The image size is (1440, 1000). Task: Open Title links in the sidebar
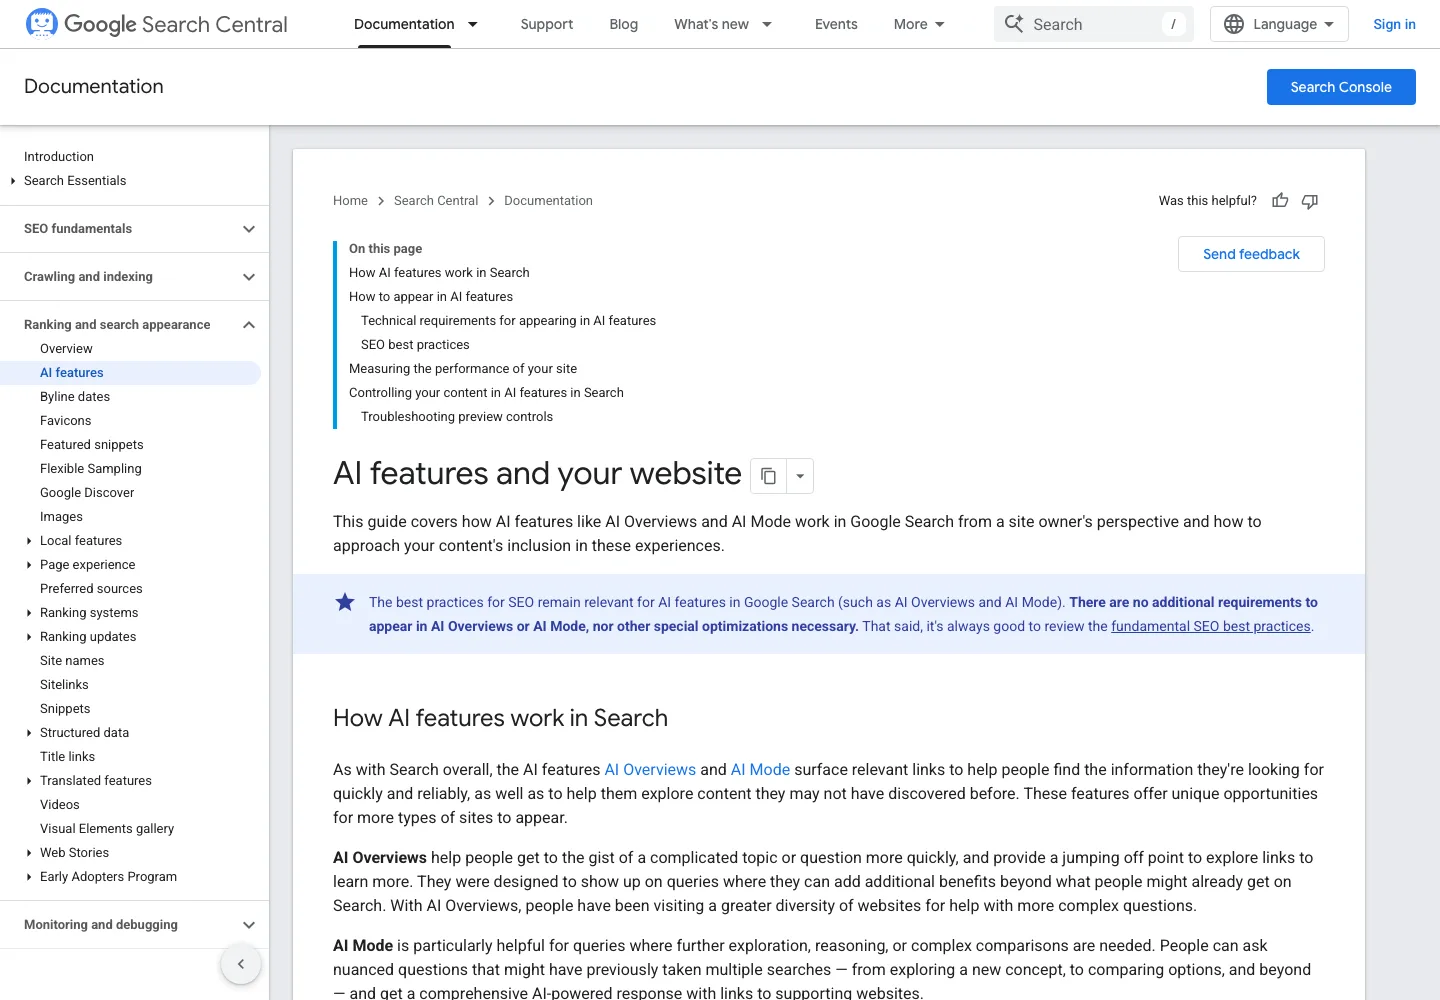[x=67, y=757]
